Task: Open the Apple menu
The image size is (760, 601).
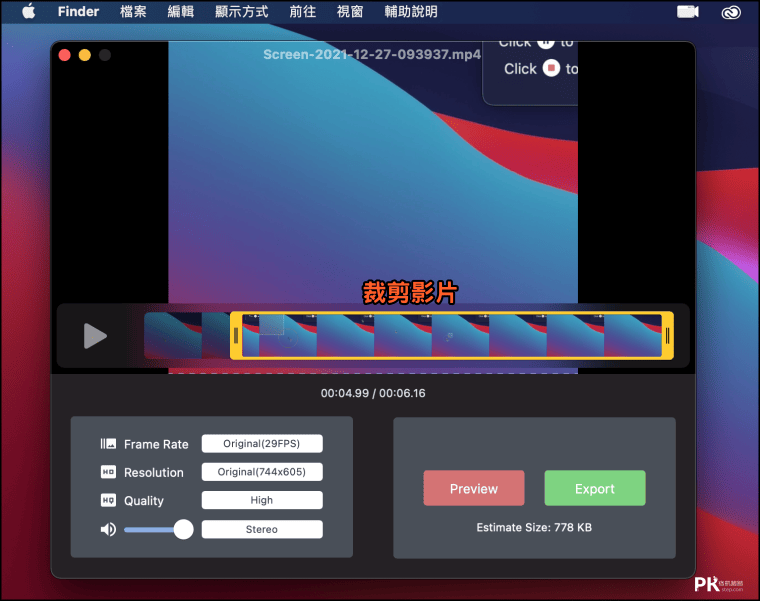Action: [x=29, y=11]
